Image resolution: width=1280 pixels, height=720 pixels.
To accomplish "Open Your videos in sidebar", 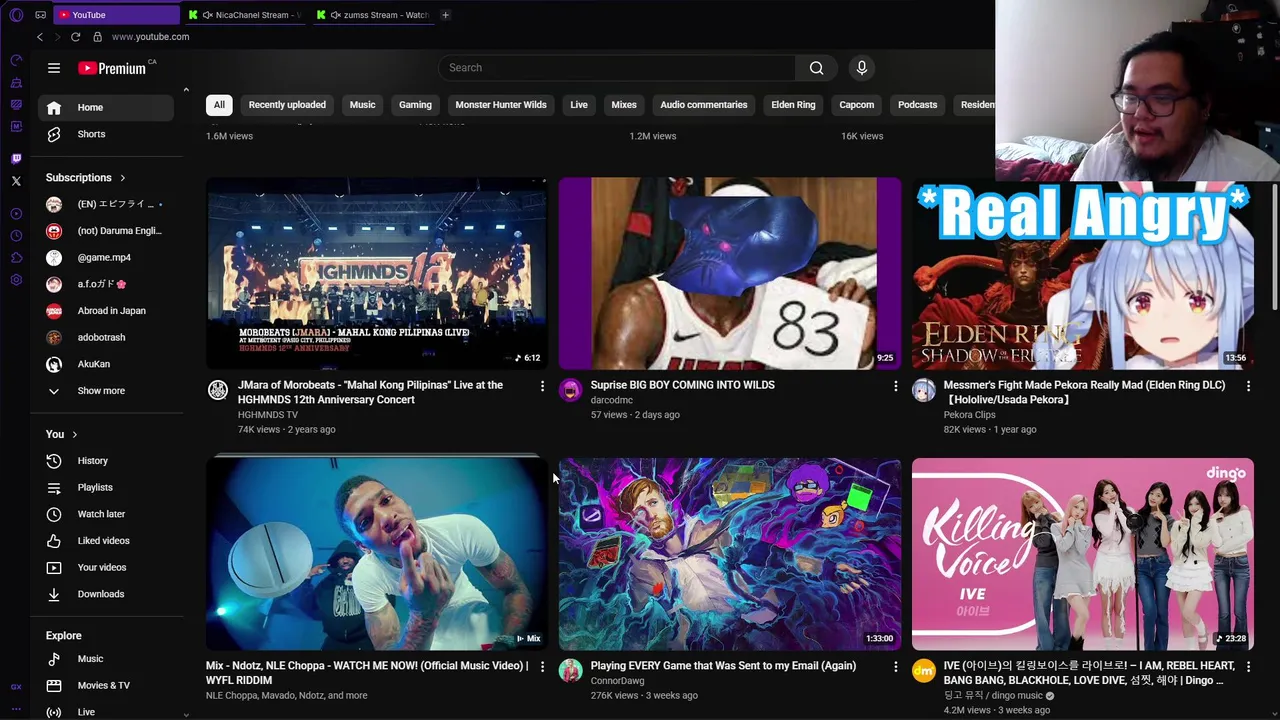I will tap(104, 567).
